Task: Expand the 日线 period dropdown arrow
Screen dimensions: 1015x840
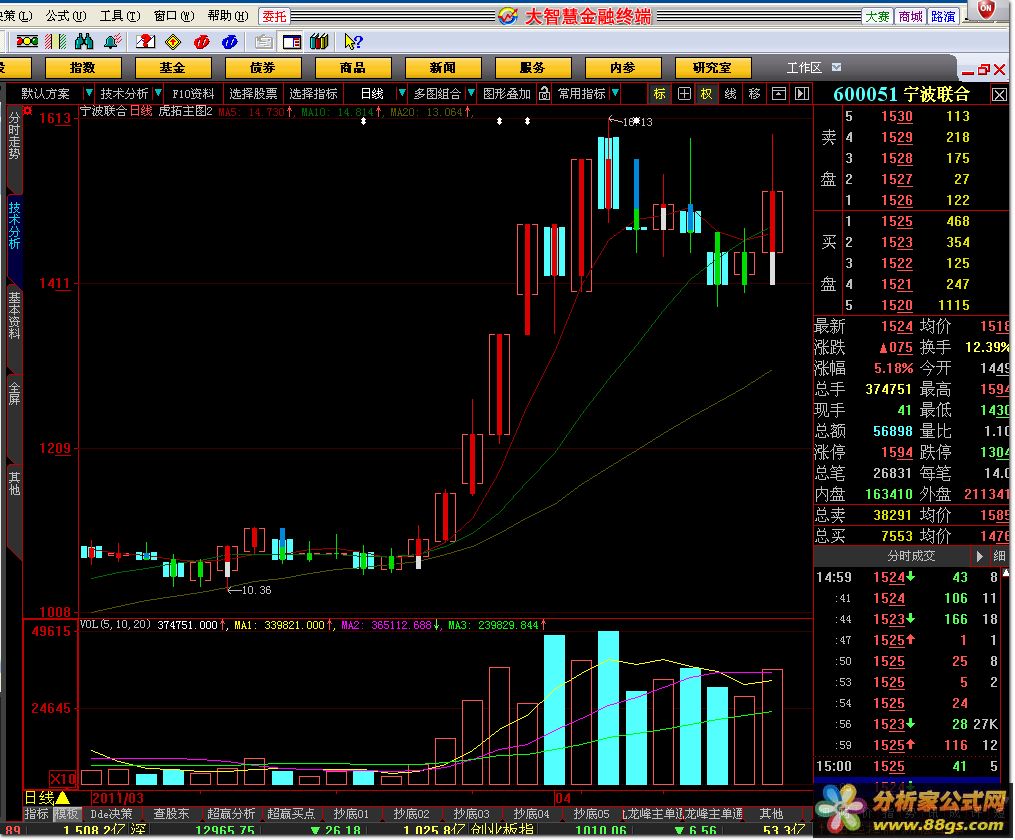Action: [x=401, y=93]
